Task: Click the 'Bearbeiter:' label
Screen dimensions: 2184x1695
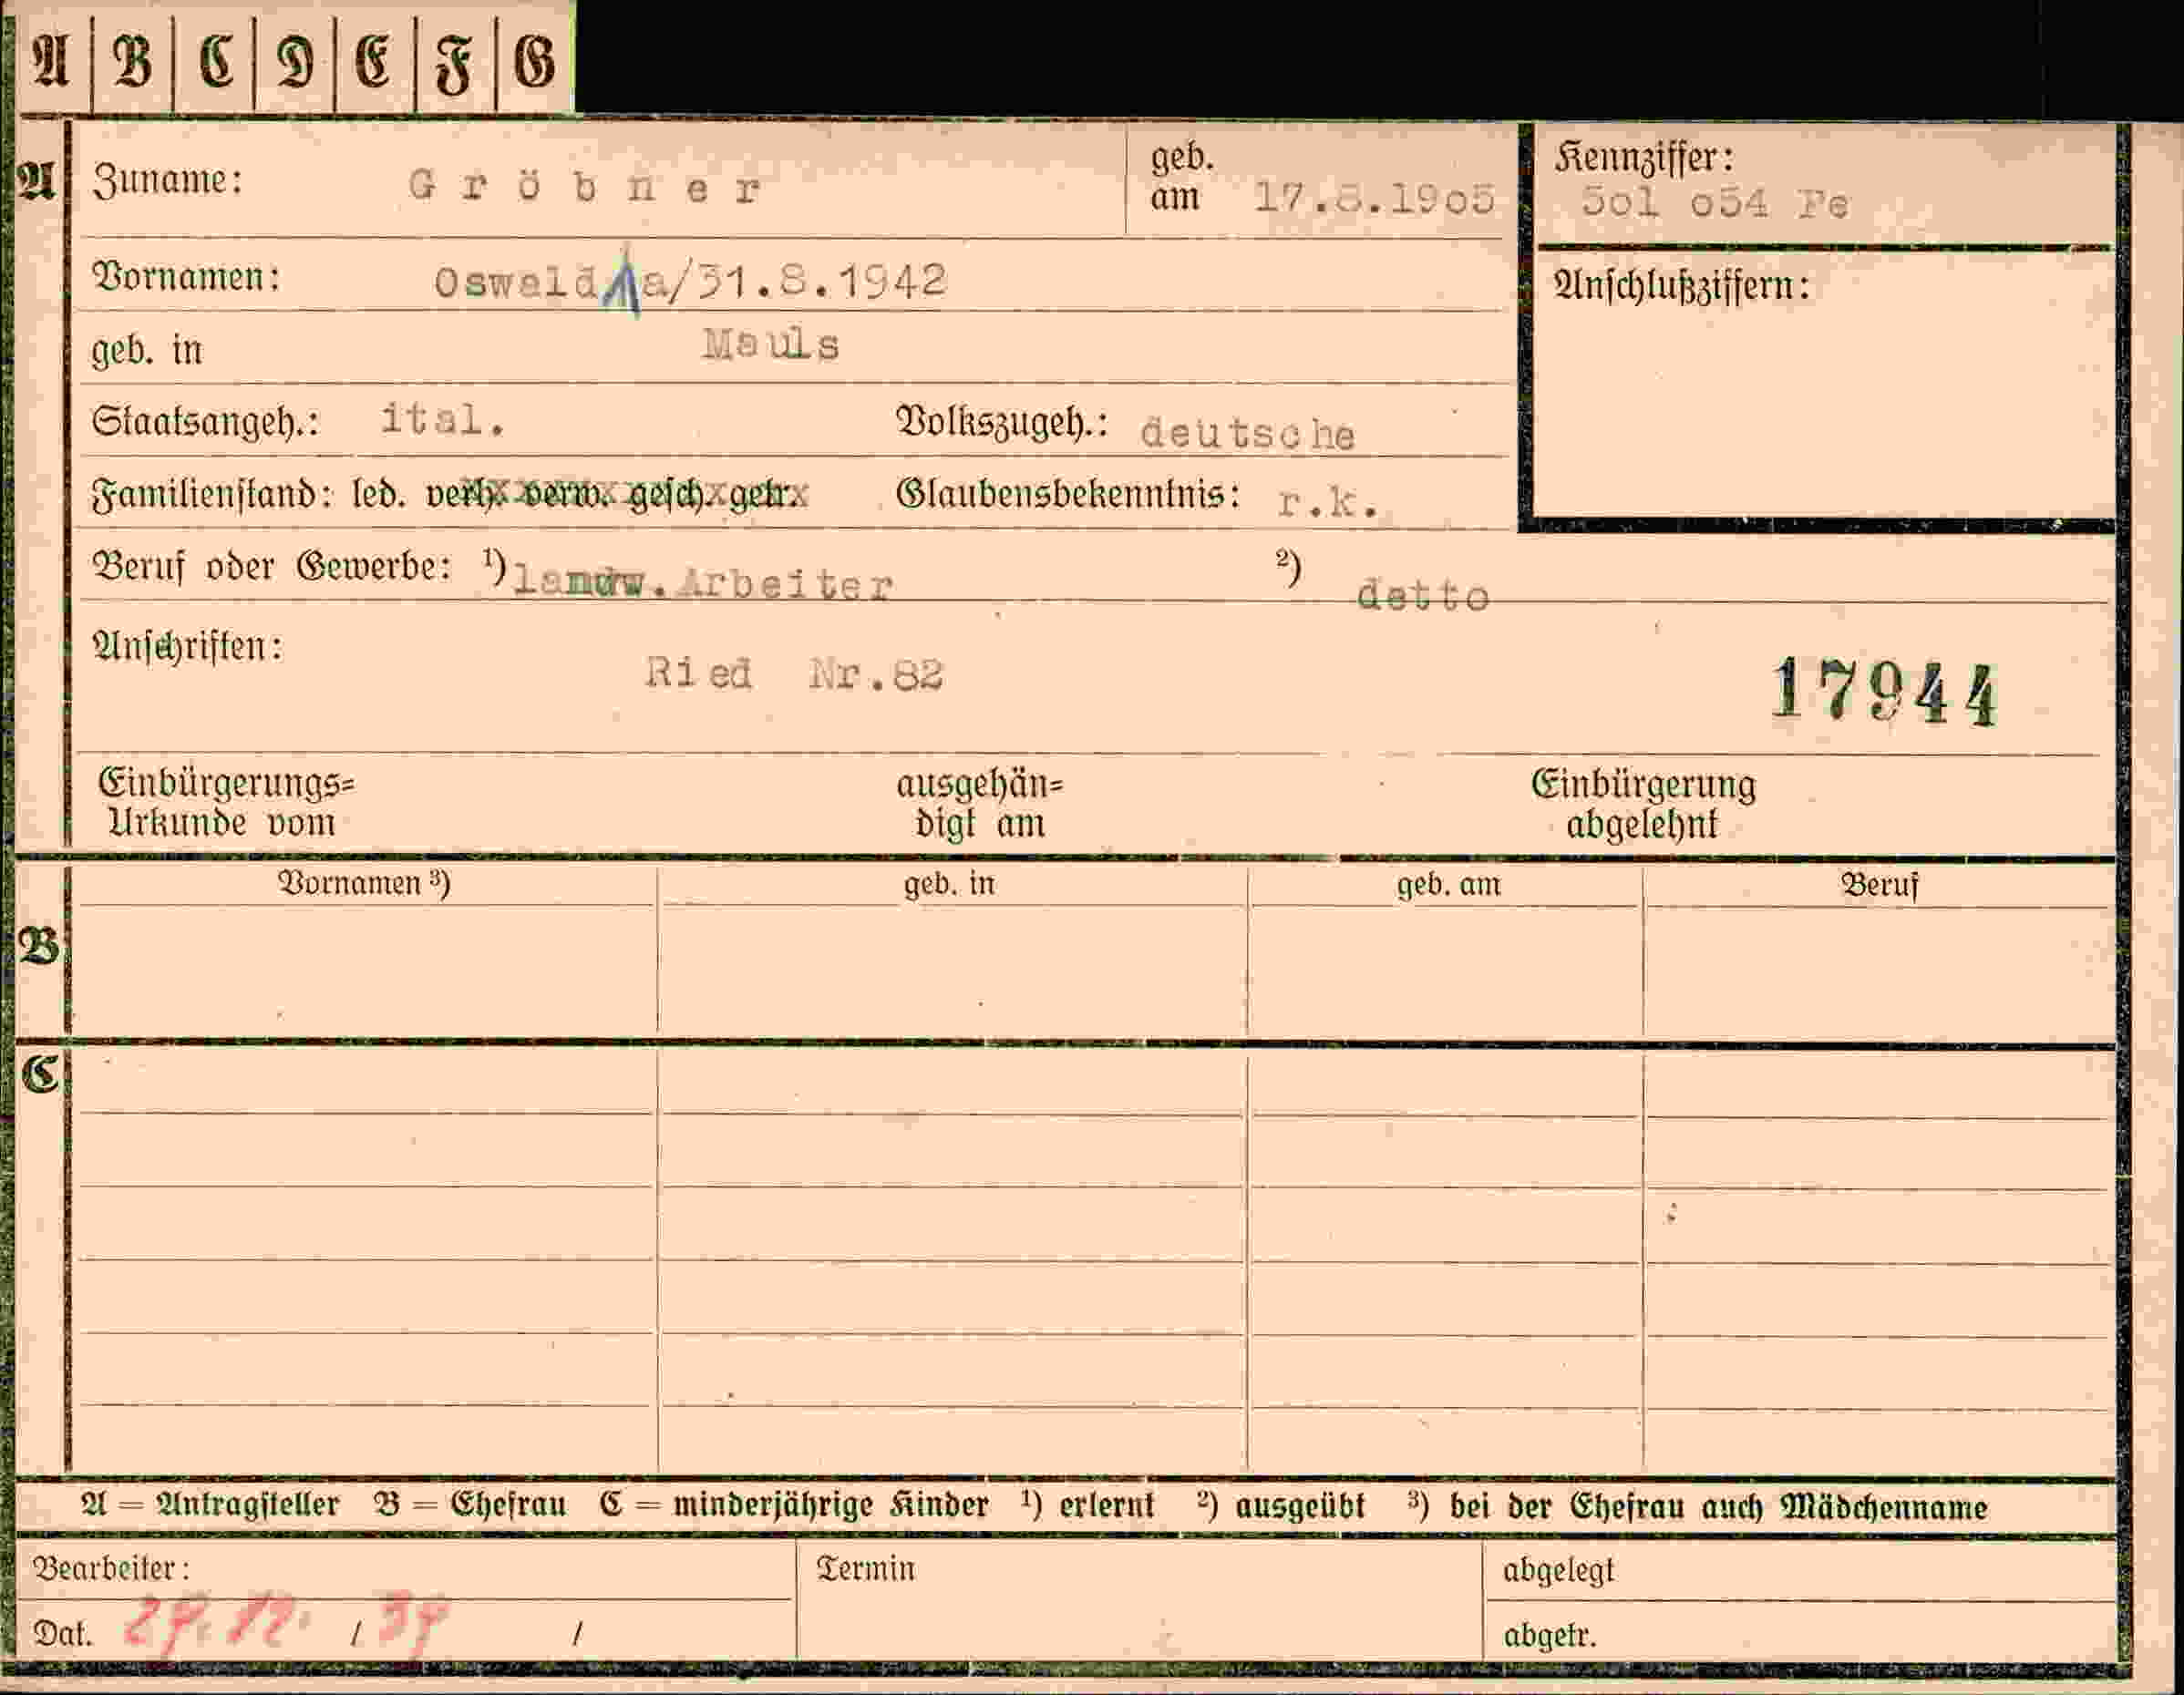Action: coord(111,1568)
